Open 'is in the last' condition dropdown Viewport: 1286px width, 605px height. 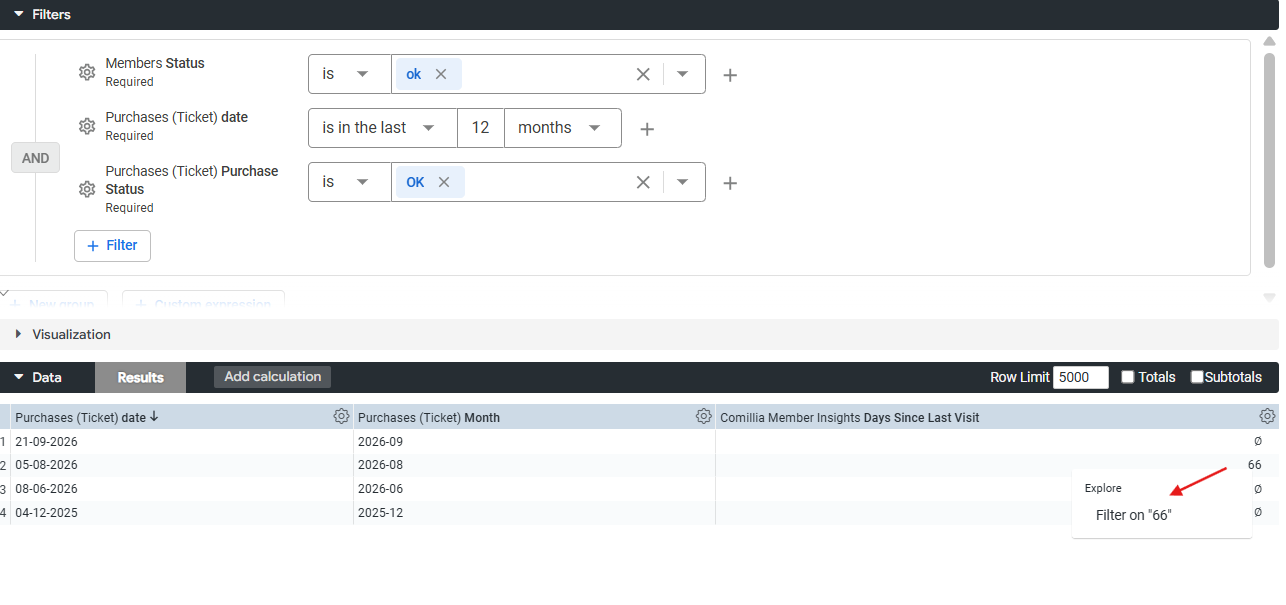coord(383,128)
